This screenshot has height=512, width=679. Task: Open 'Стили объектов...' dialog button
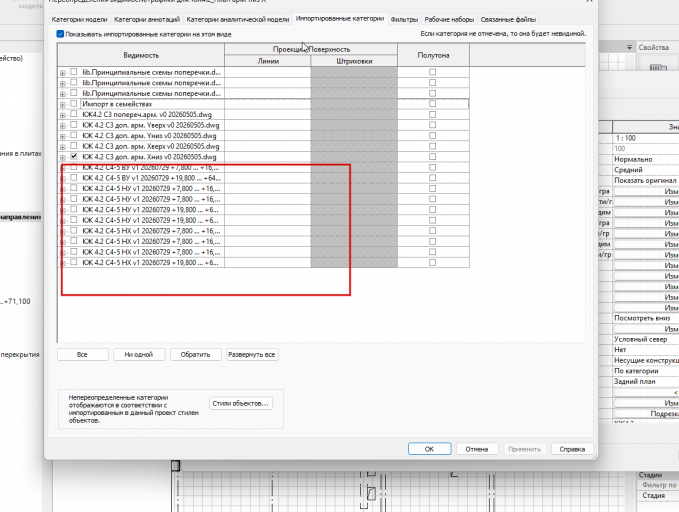coord(240,403)
